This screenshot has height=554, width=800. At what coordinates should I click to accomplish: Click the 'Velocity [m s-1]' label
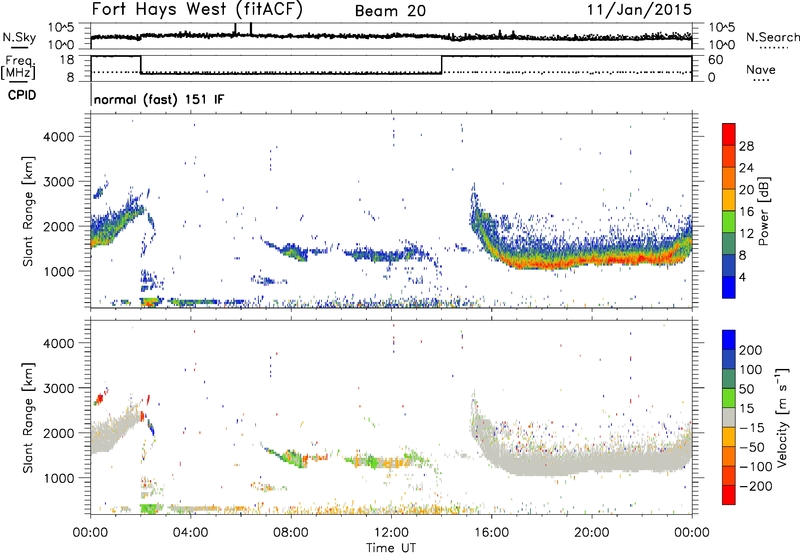pos(783,417)
